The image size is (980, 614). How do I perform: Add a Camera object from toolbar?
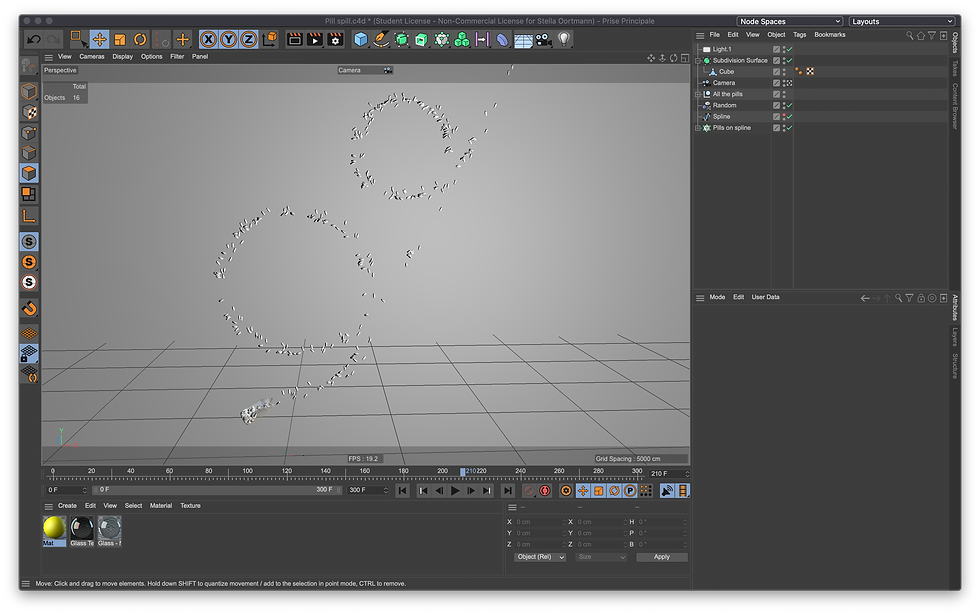tap(543, 39)
